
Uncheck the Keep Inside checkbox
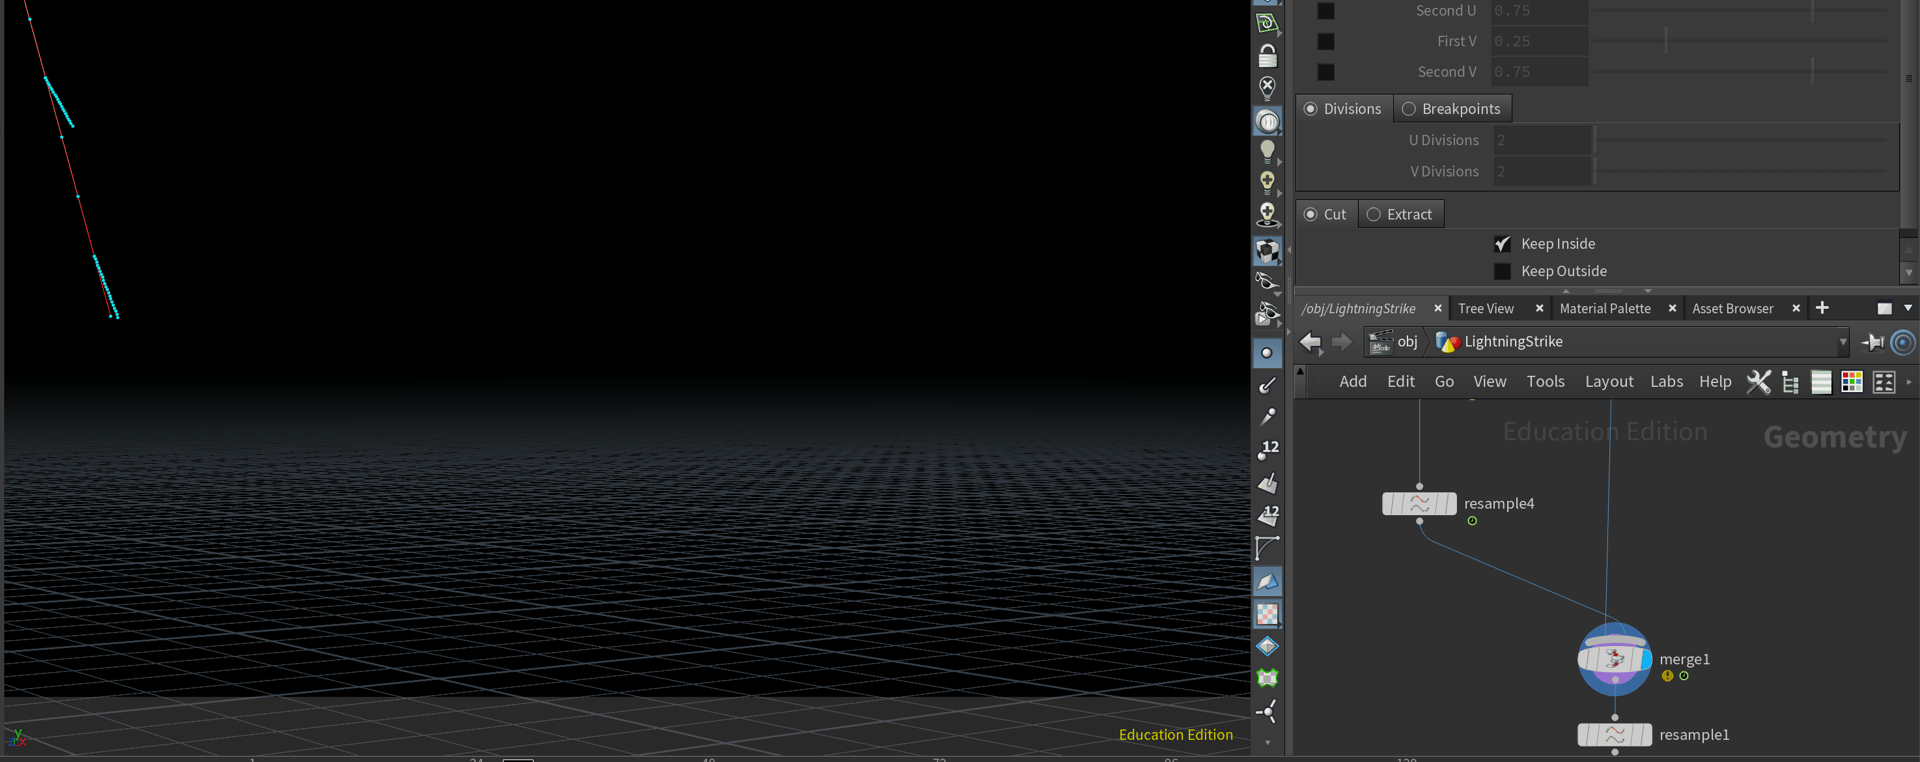1502,244
